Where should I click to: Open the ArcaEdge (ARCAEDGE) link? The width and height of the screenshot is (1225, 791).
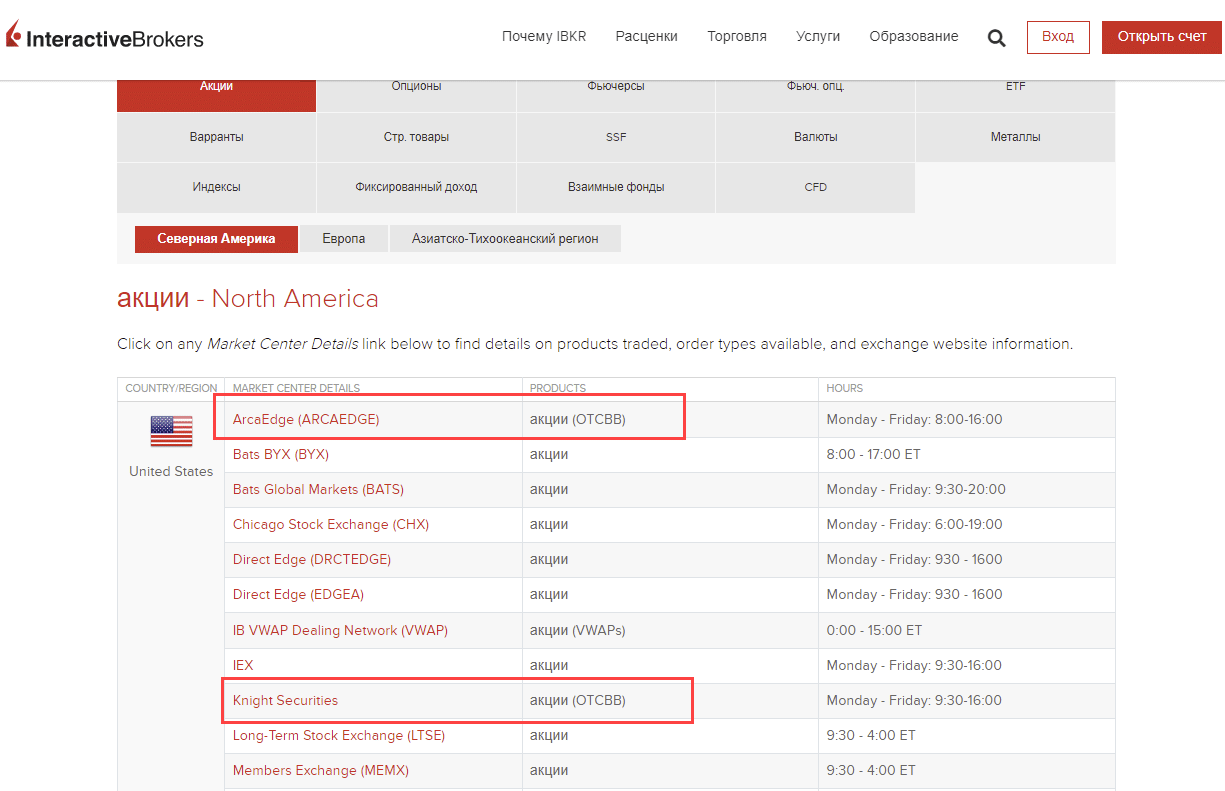pyautogui.click(x=306, y=420)
